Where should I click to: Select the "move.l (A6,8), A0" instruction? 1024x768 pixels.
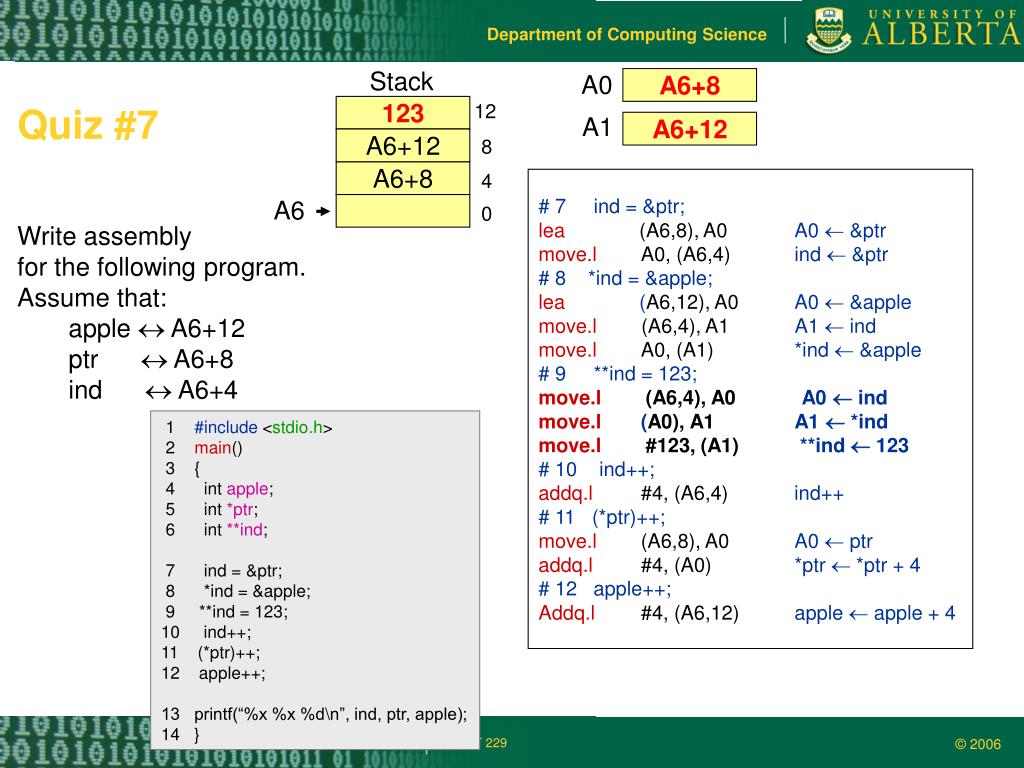[633, 541]
